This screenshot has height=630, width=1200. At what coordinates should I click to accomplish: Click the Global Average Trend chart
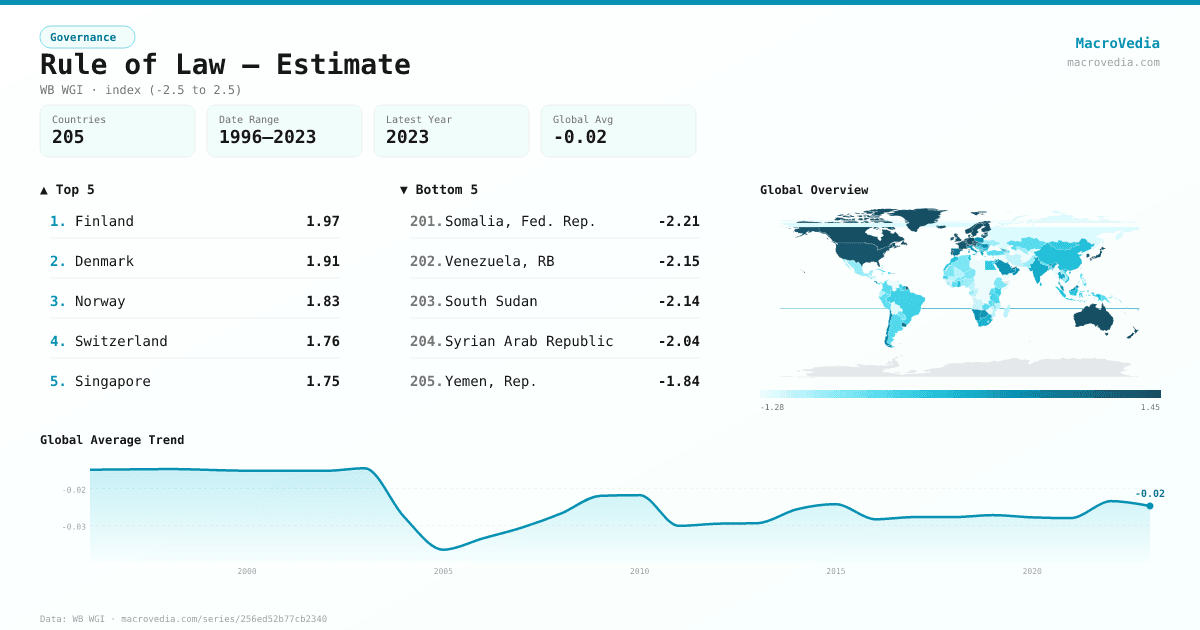pos(600,510)
